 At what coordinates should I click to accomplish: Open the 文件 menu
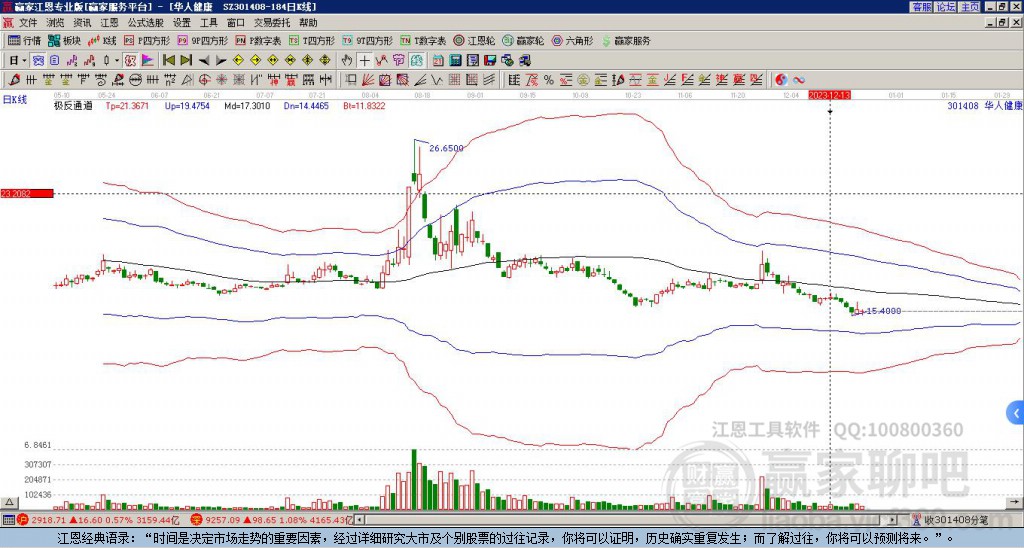pos(27,23)
